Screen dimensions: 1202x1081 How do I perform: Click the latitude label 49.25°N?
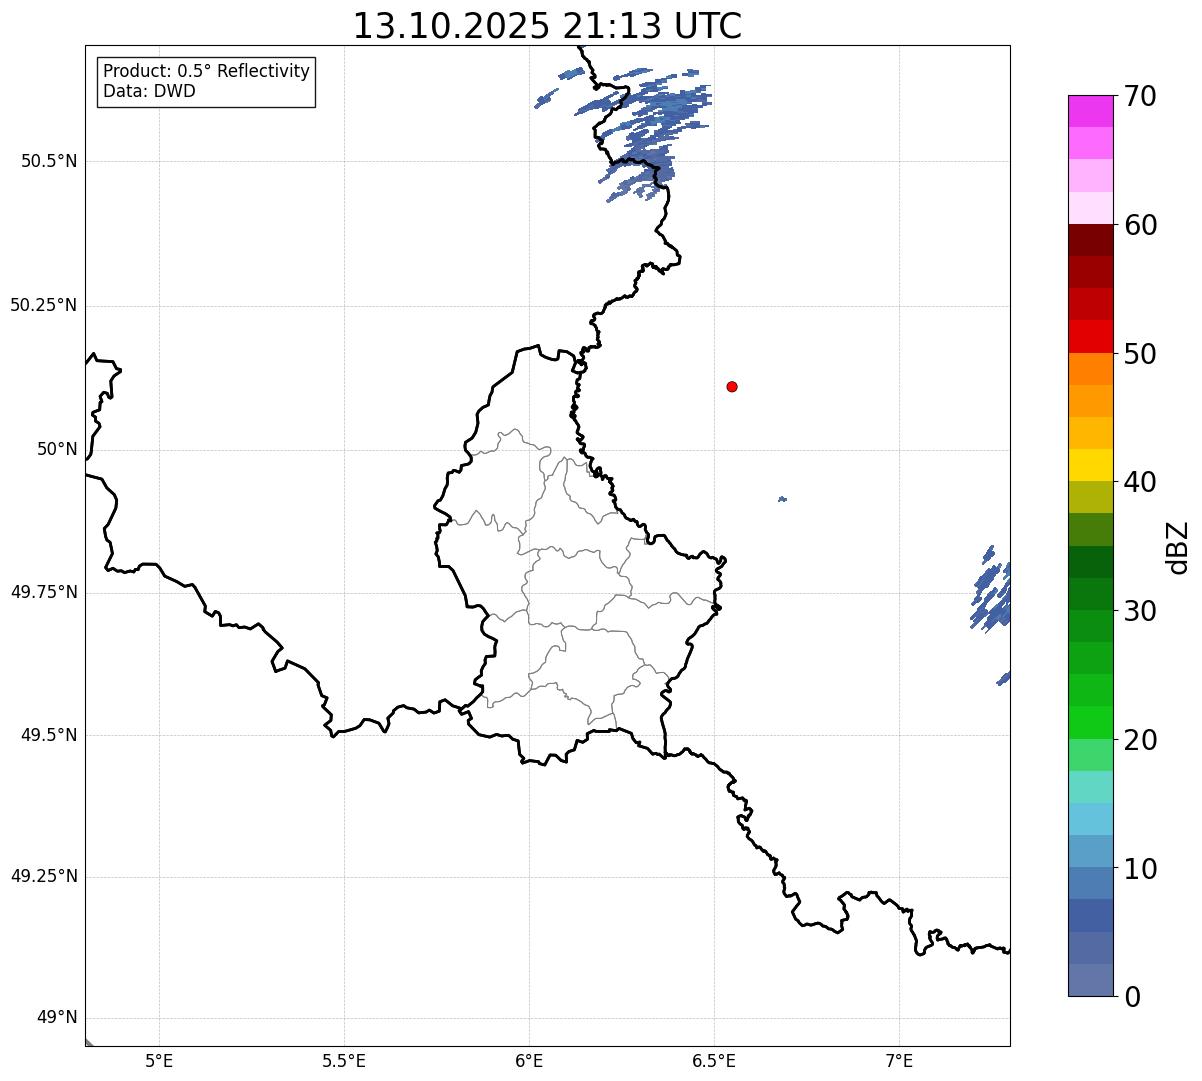[44, 877]
